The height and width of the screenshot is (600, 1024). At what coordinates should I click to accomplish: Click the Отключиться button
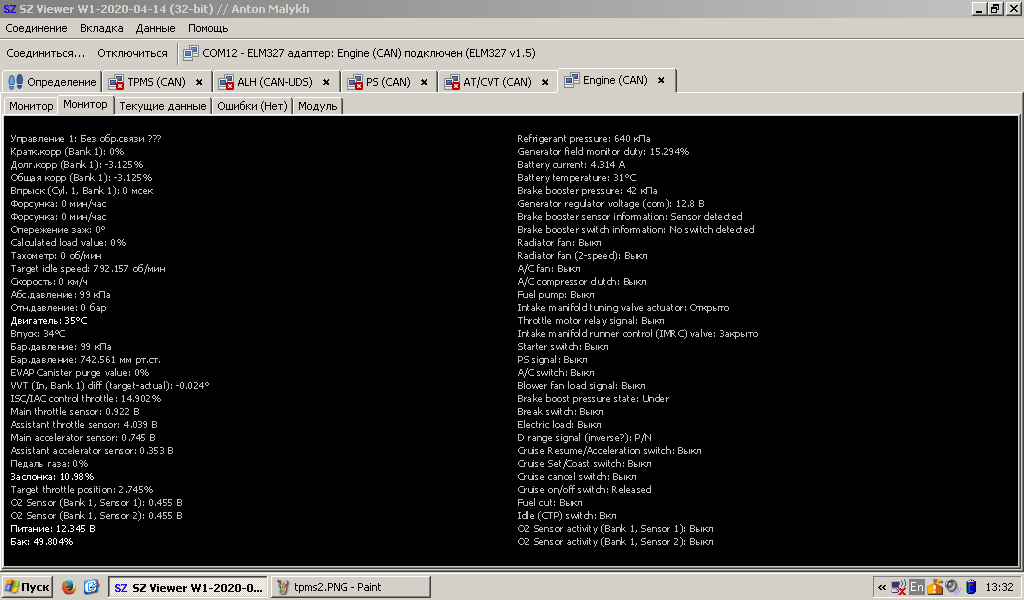pos(132,52)
